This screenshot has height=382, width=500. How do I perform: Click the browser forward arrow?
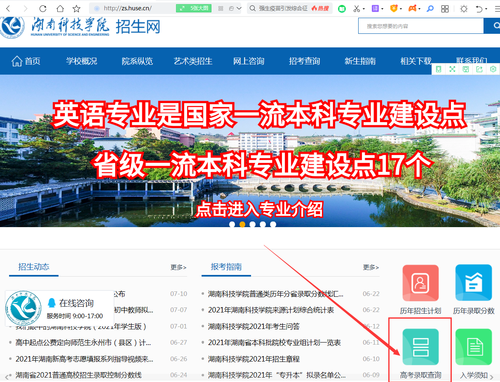tap(25, 8)
